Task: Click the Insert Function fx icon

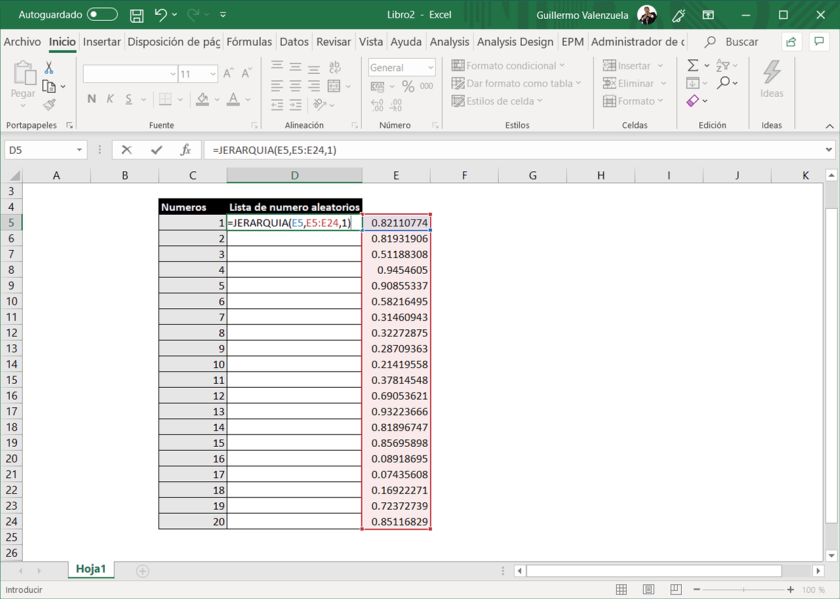Action: (x=185, y=150)
